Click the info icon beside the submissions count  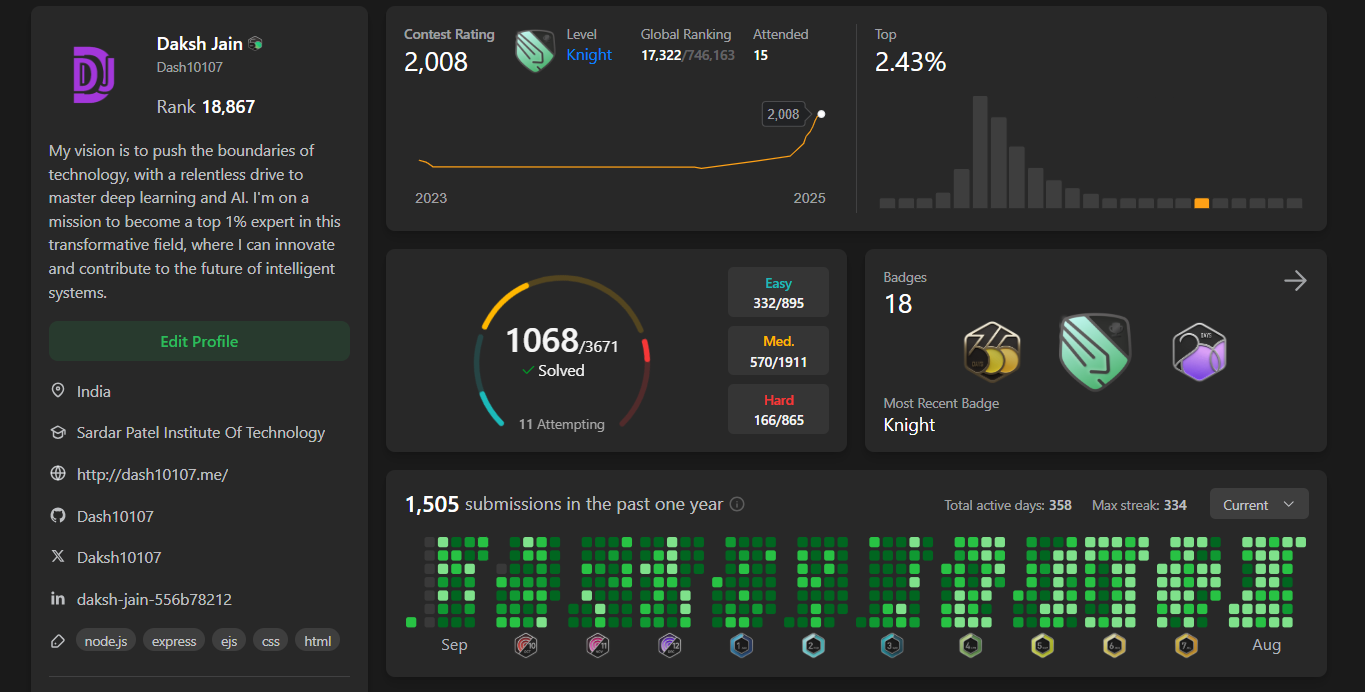click(x=737, y=504)
